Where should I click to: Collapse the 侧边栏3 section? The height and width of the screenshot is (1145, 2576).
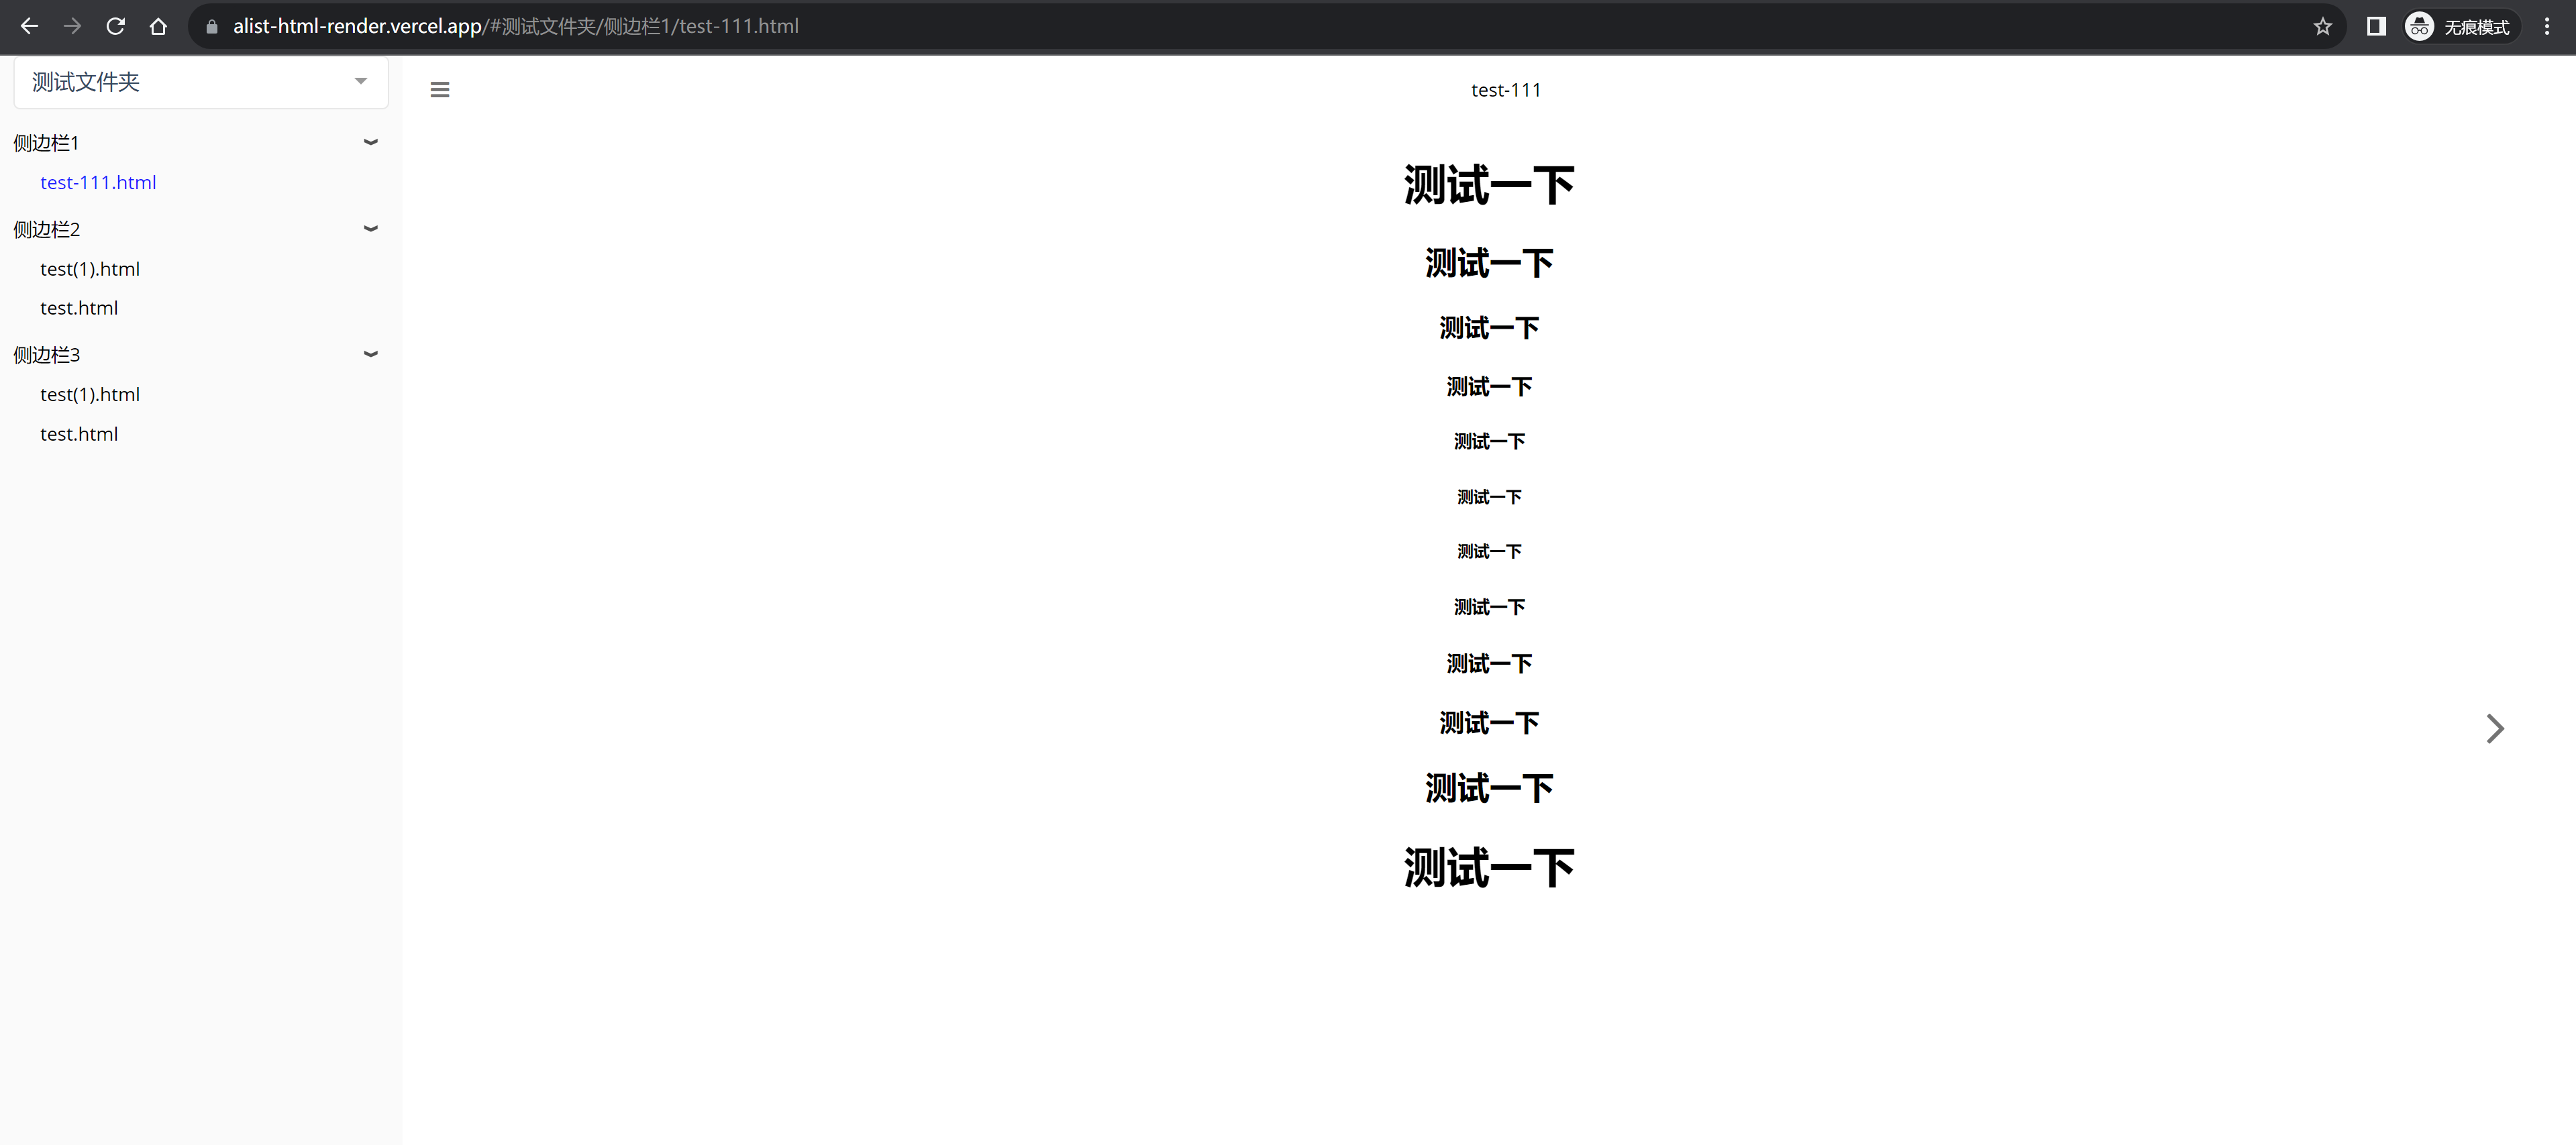click(x=370, y=354)
